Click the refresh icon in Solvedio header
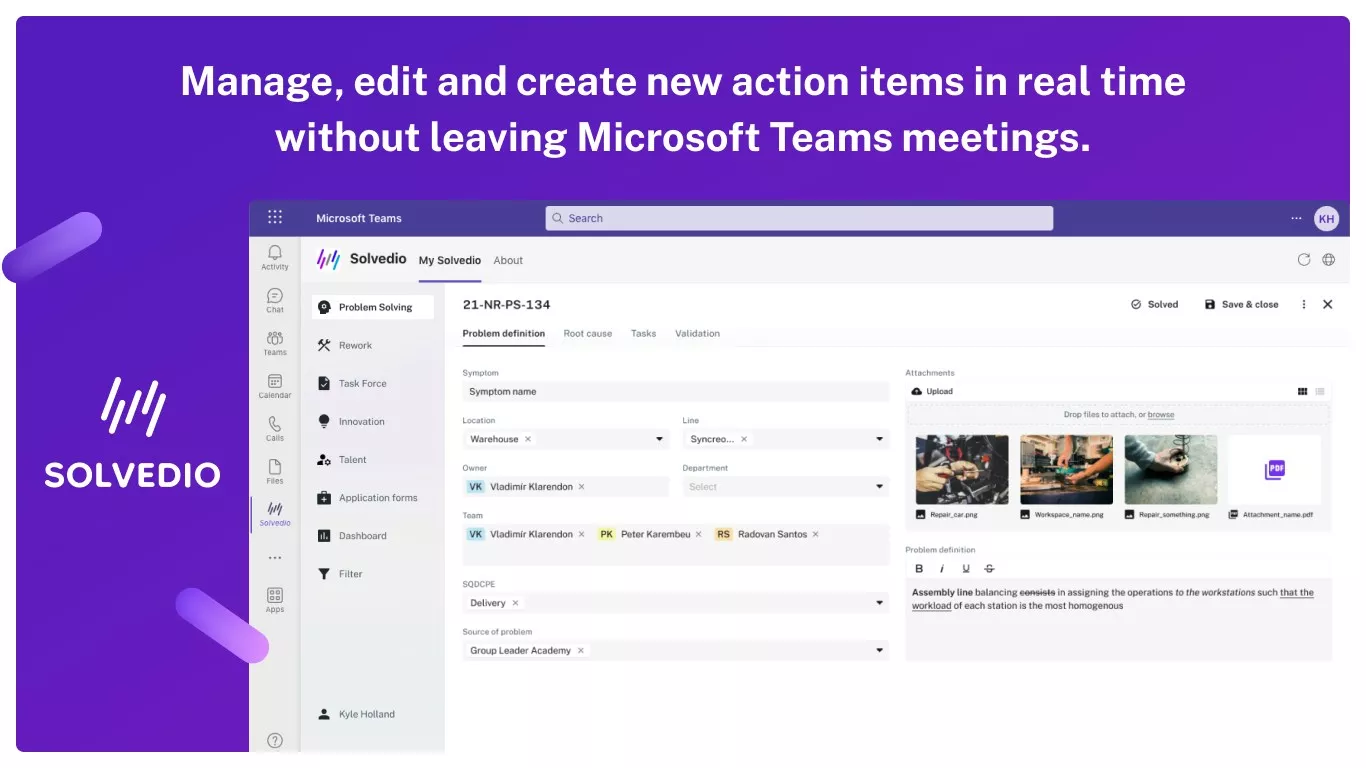 click(1304, 260)
